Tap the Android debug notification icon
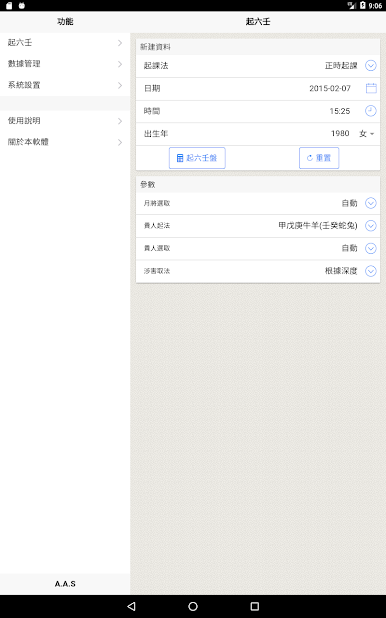 pos(22,6)
